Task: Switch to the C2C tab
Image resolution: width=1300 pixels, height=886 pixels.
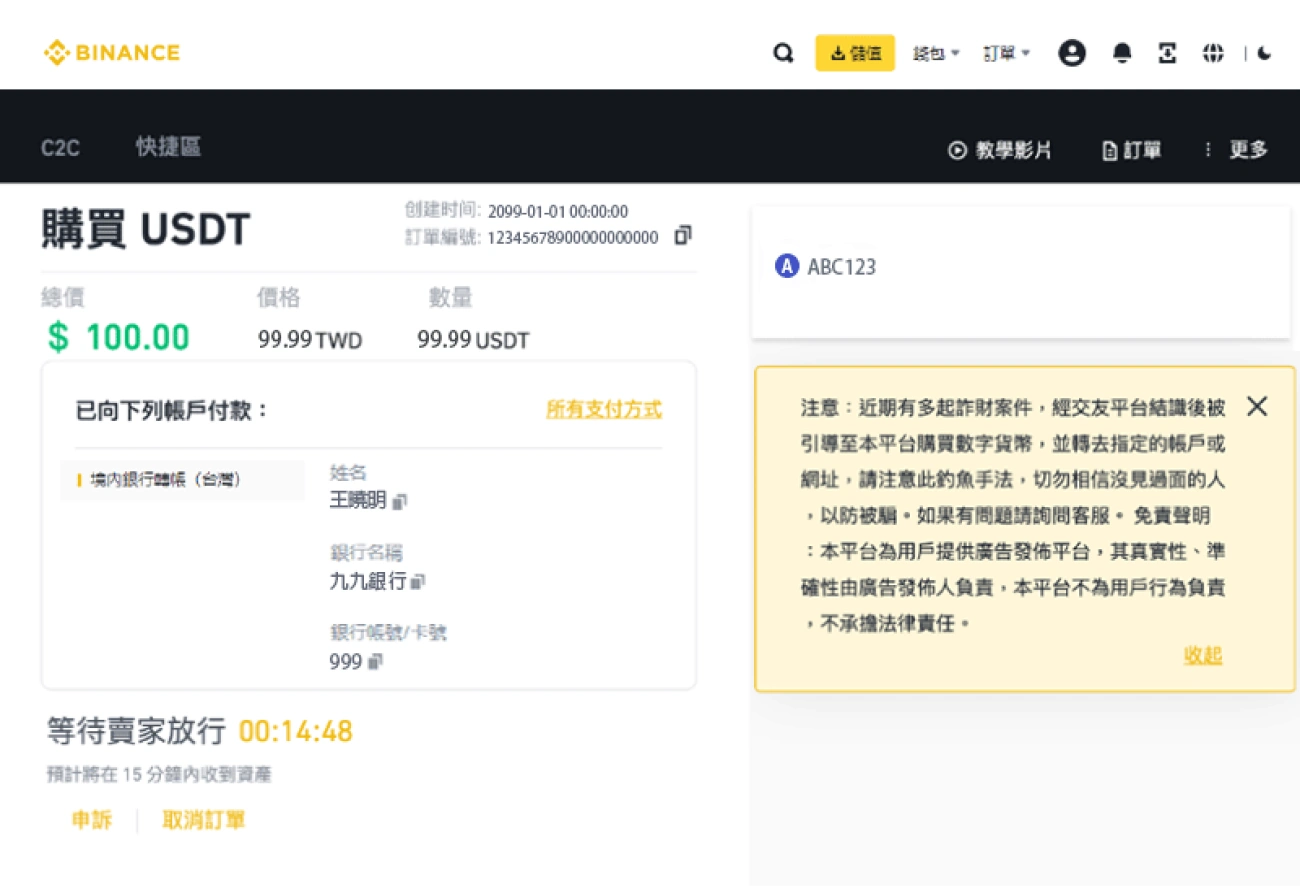Action: tap(60, 147)
